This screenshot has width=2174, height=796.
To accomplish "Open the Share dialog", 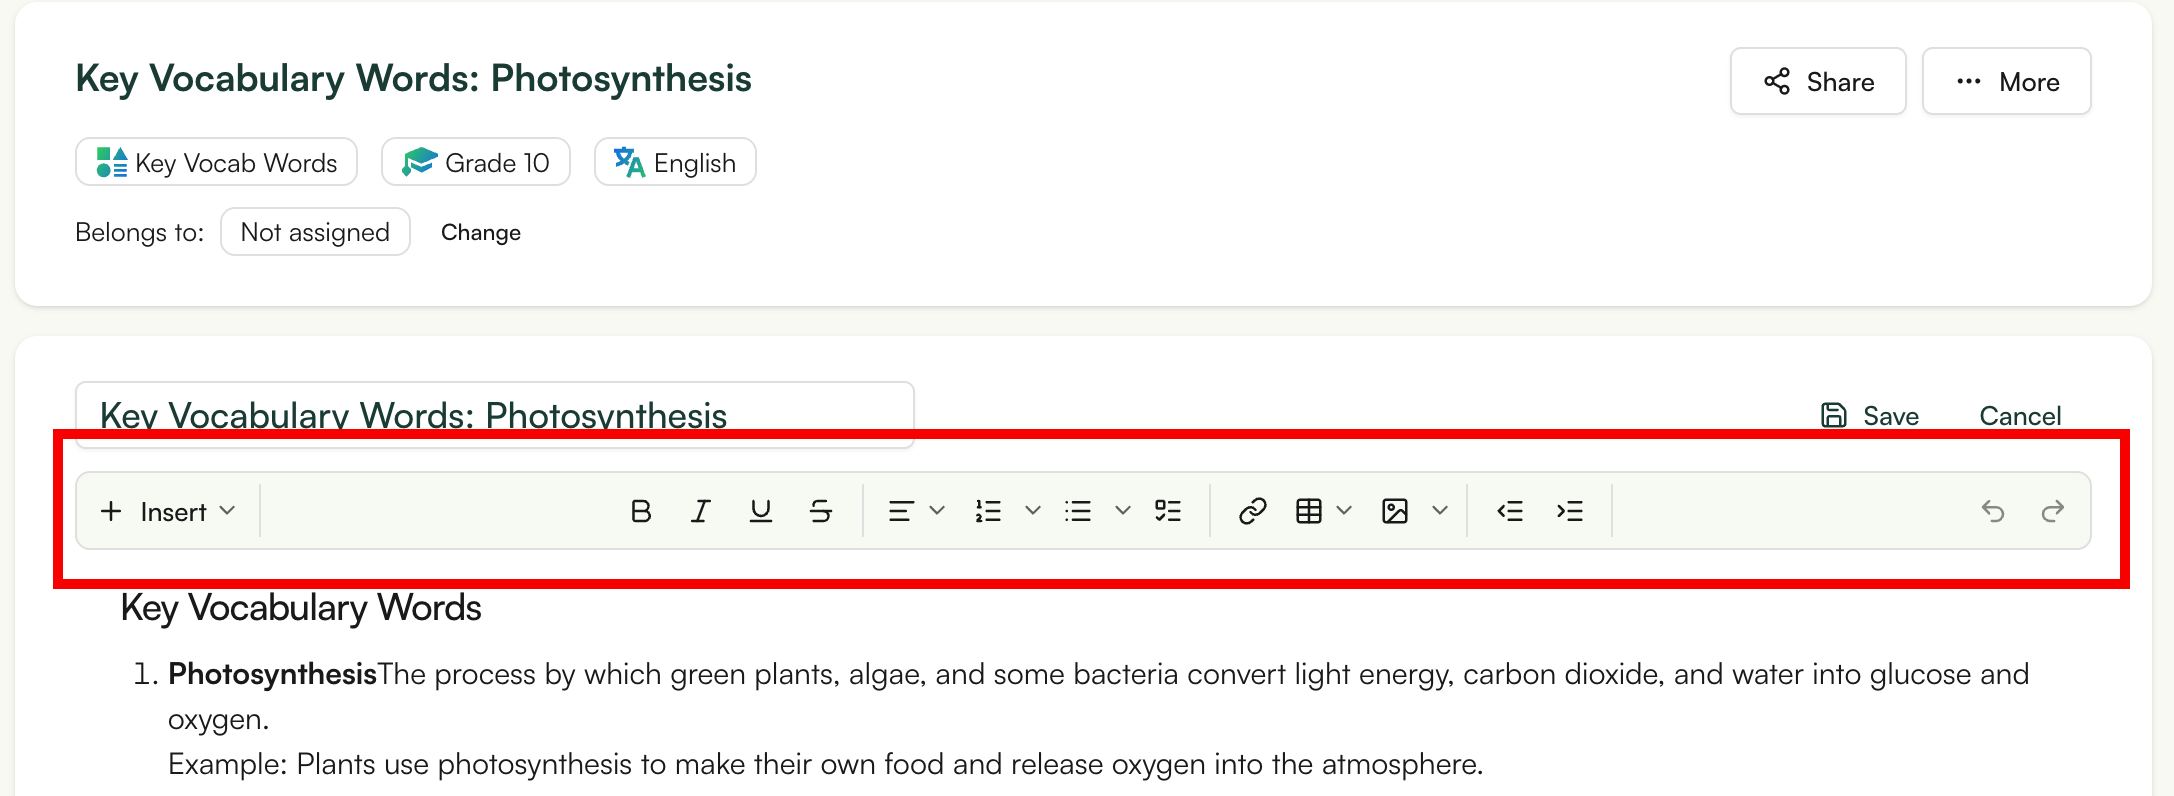I will [x=1817, y=81].
